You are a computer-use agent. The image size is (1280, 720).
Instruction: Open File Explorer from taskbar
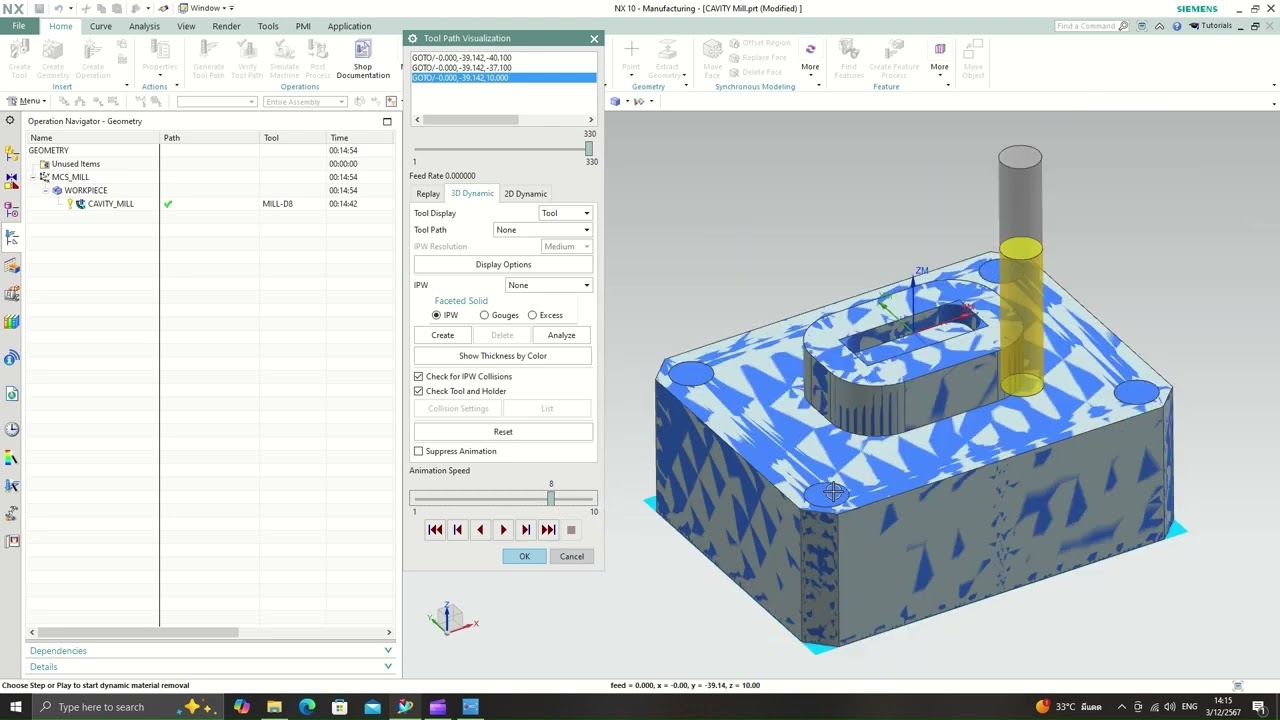click(x=274, y=707)
